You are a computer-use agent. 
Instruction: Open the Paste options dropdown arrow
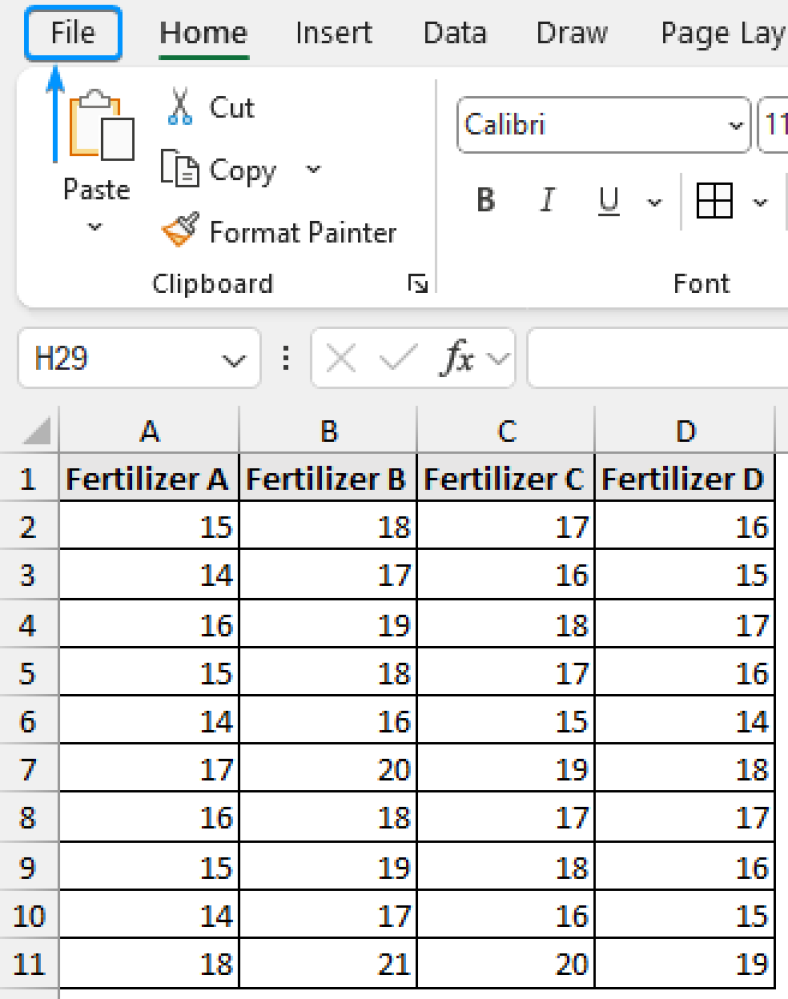pos(95,227)
